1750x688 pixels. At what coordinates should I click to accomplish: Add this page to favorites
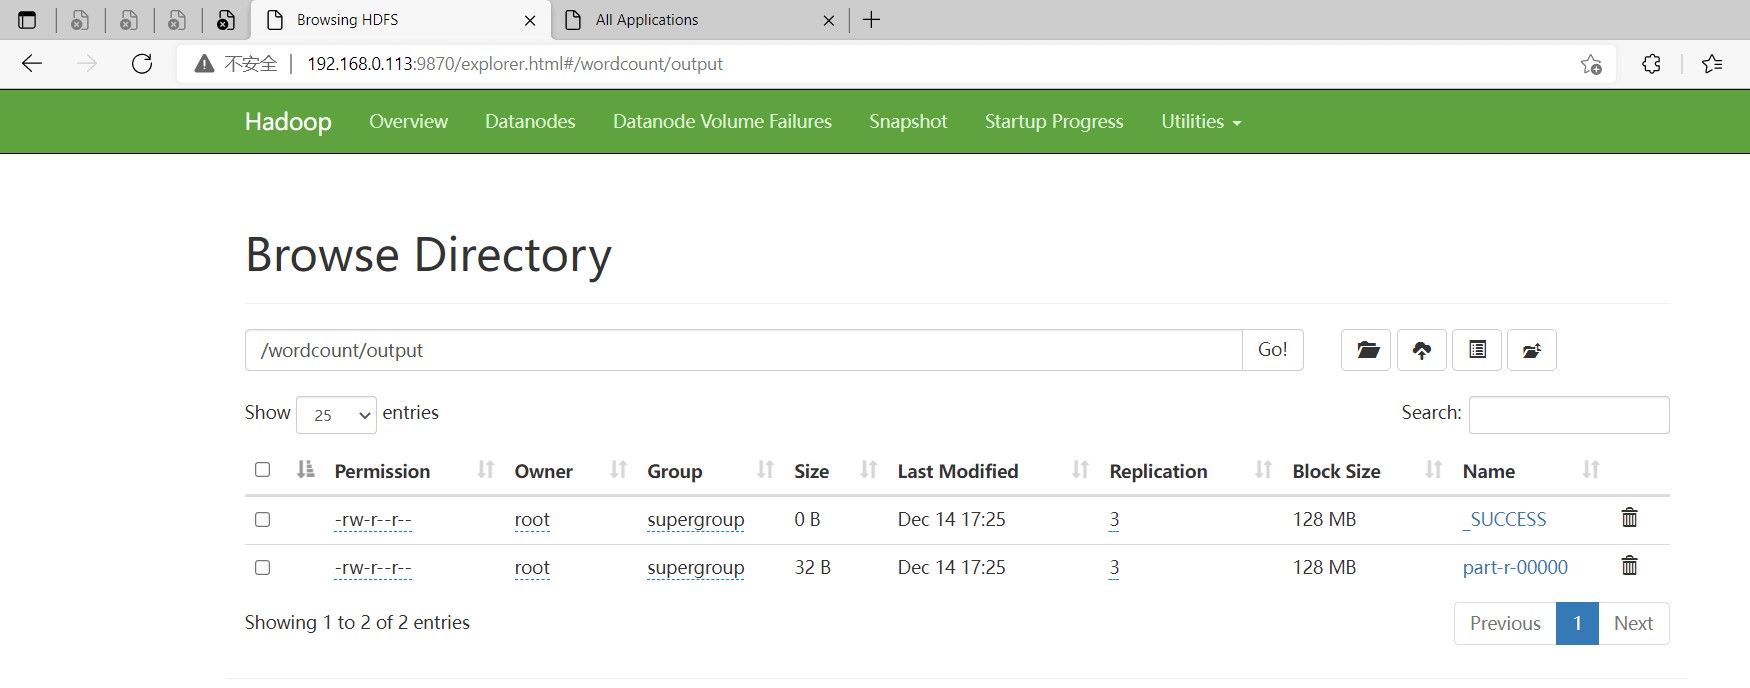point(1591,64)
